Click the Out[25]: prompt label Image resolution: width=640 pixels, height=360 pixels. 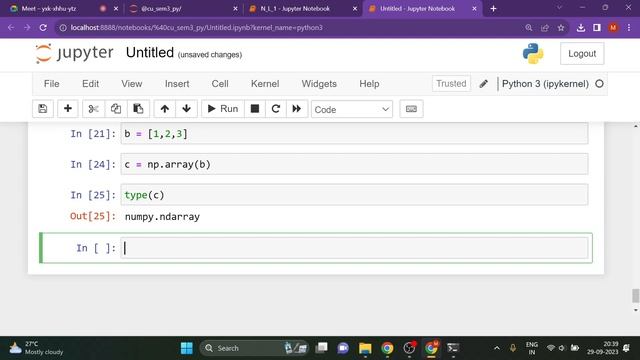(93, 216)
